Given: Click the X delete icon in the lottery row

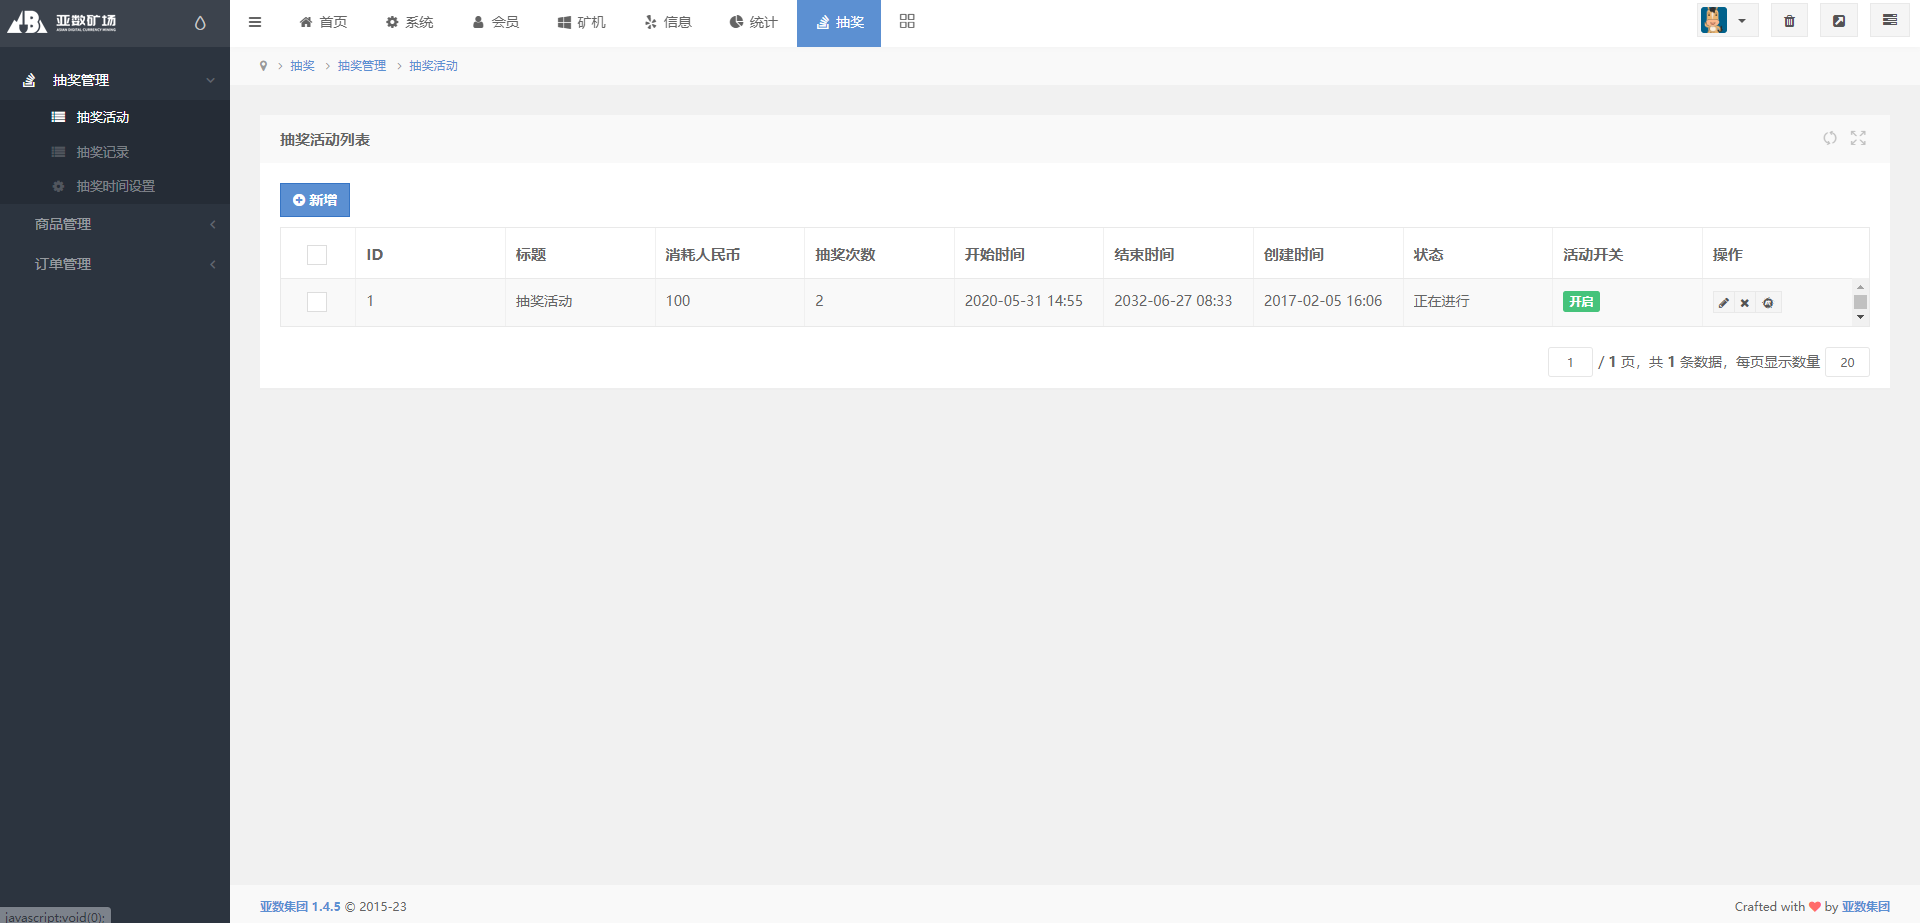Looking at the screenshot, I should (x=1745, y=303).
